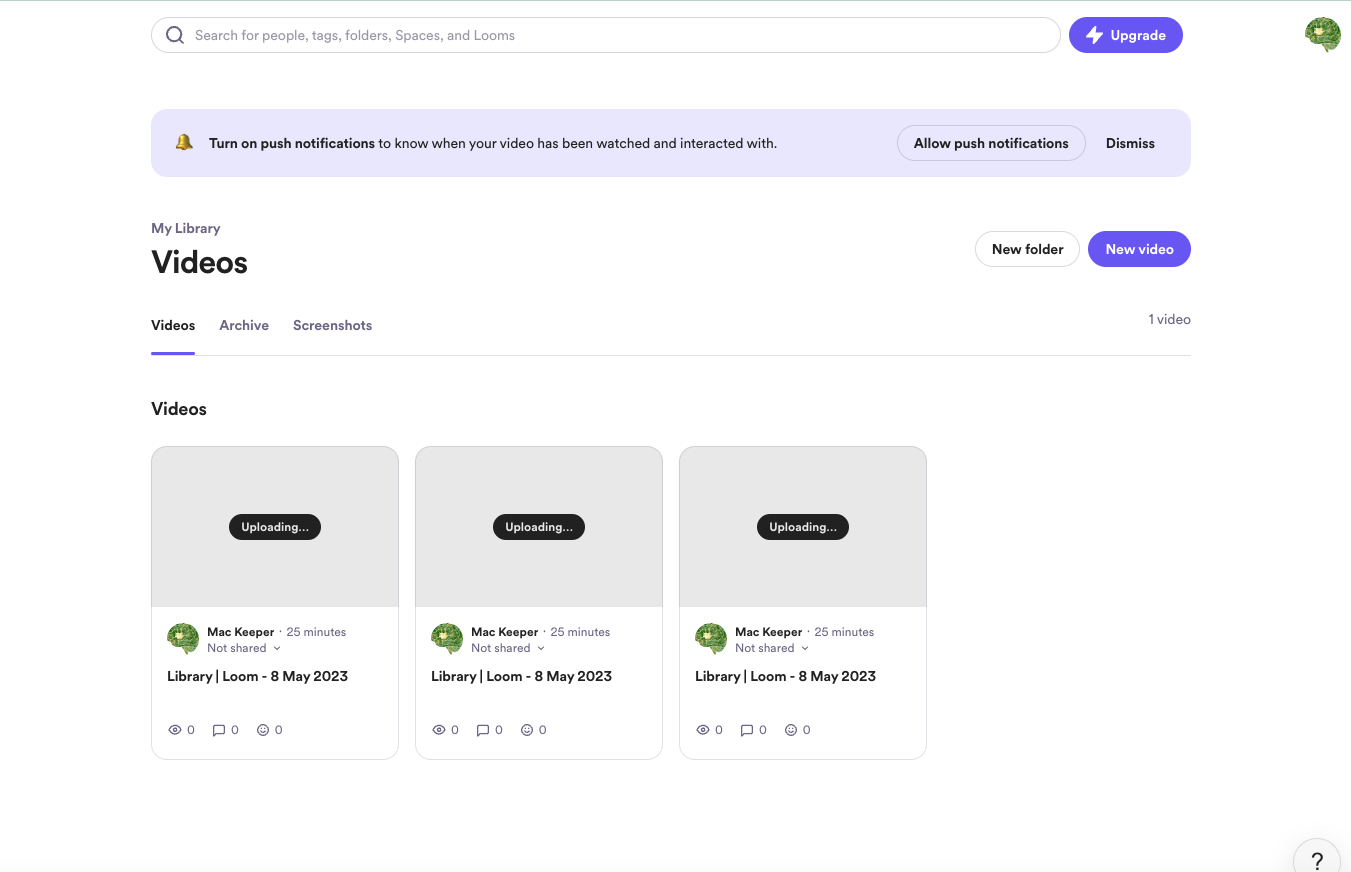Click the reactions smiley icon on the leftmost card
The image size is (1351, 872).
pos(263,730)
